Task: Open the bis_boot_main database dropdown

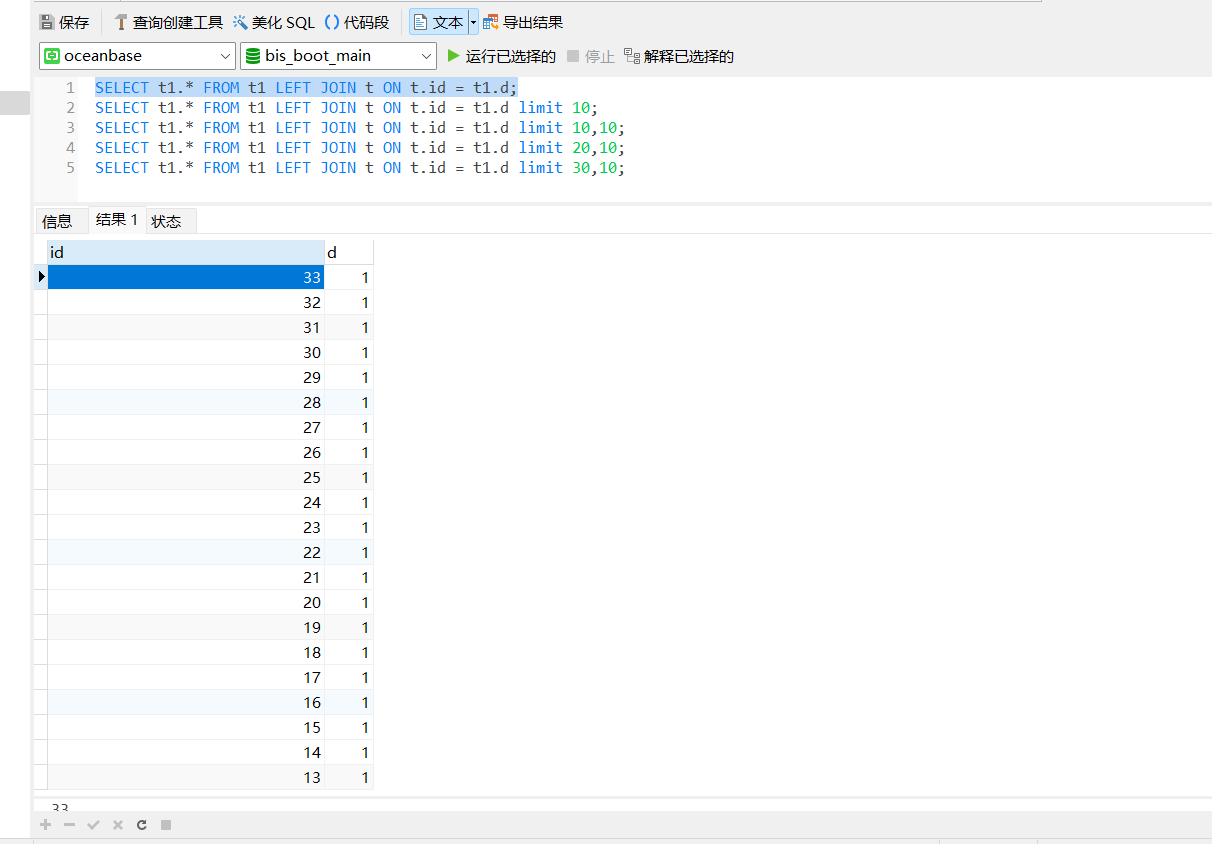Action: [338, 56]
